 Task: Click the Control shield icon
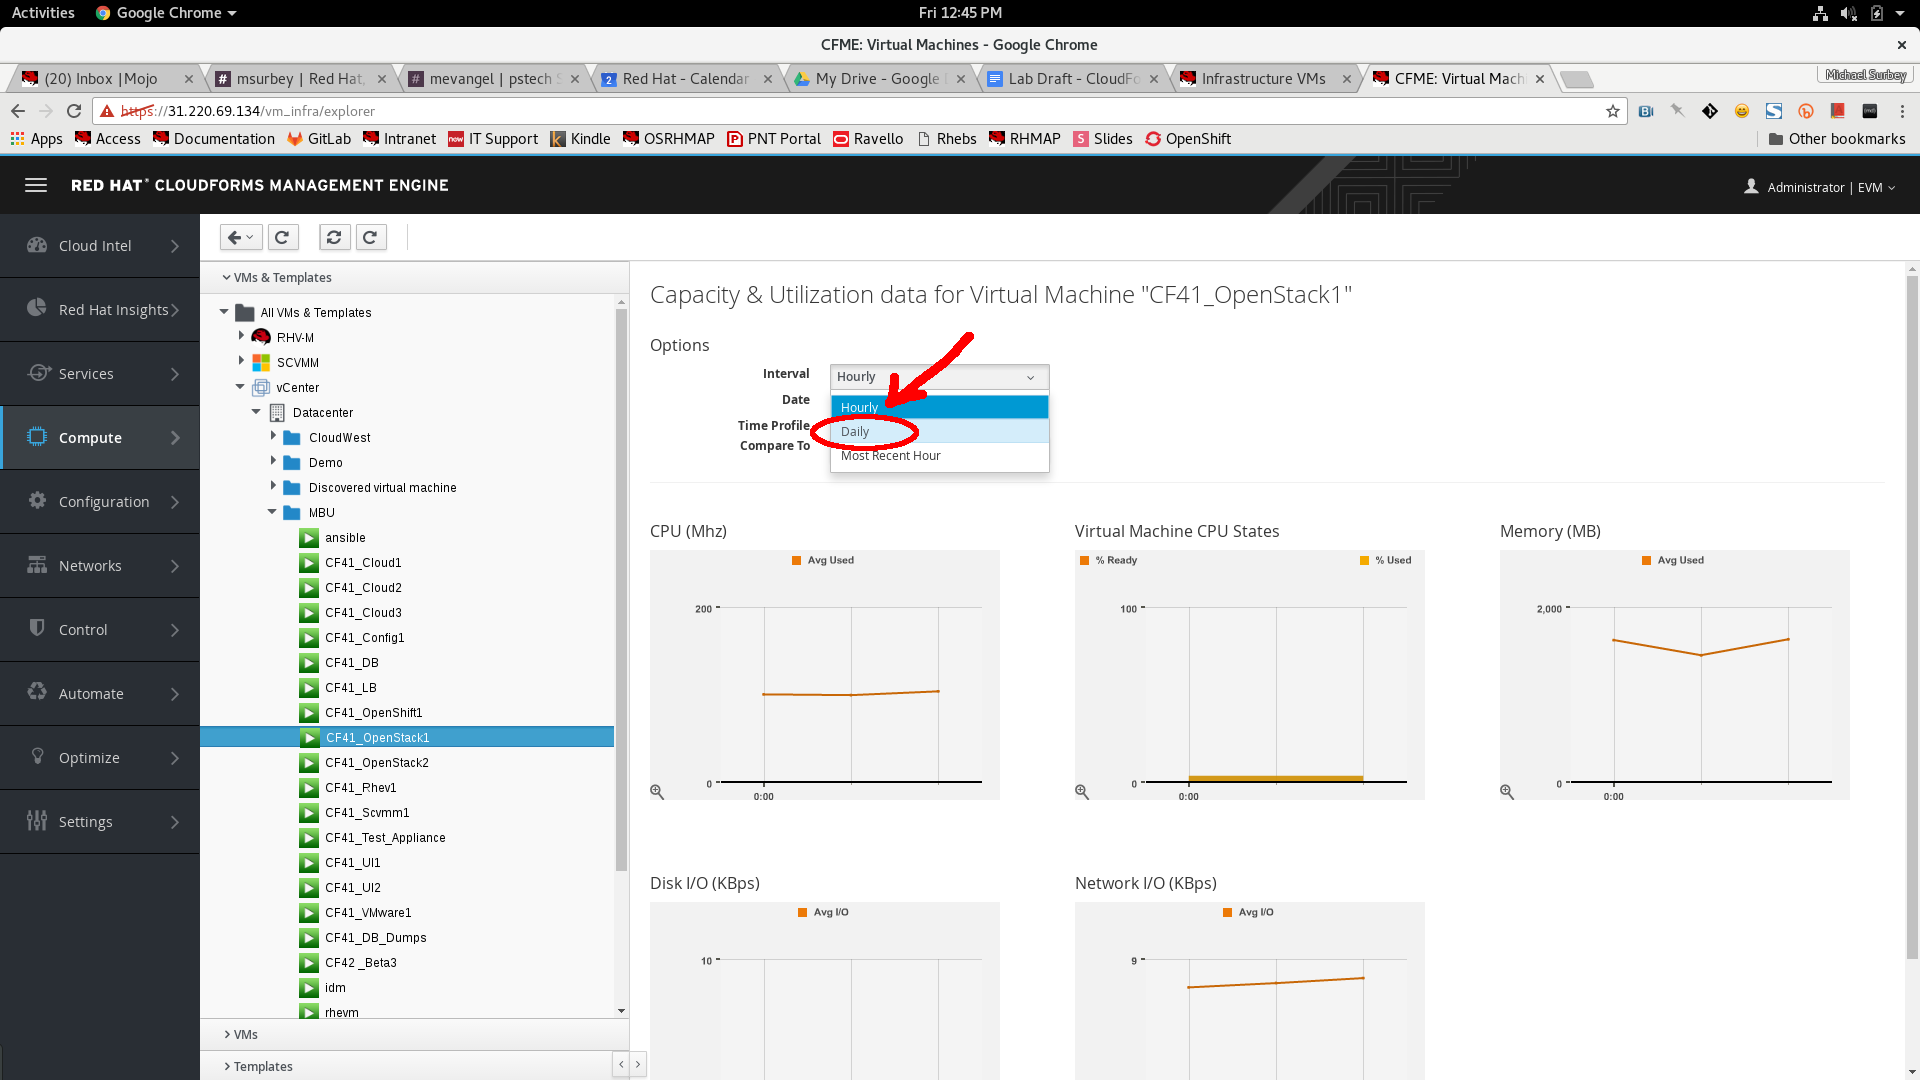[37, 628]
